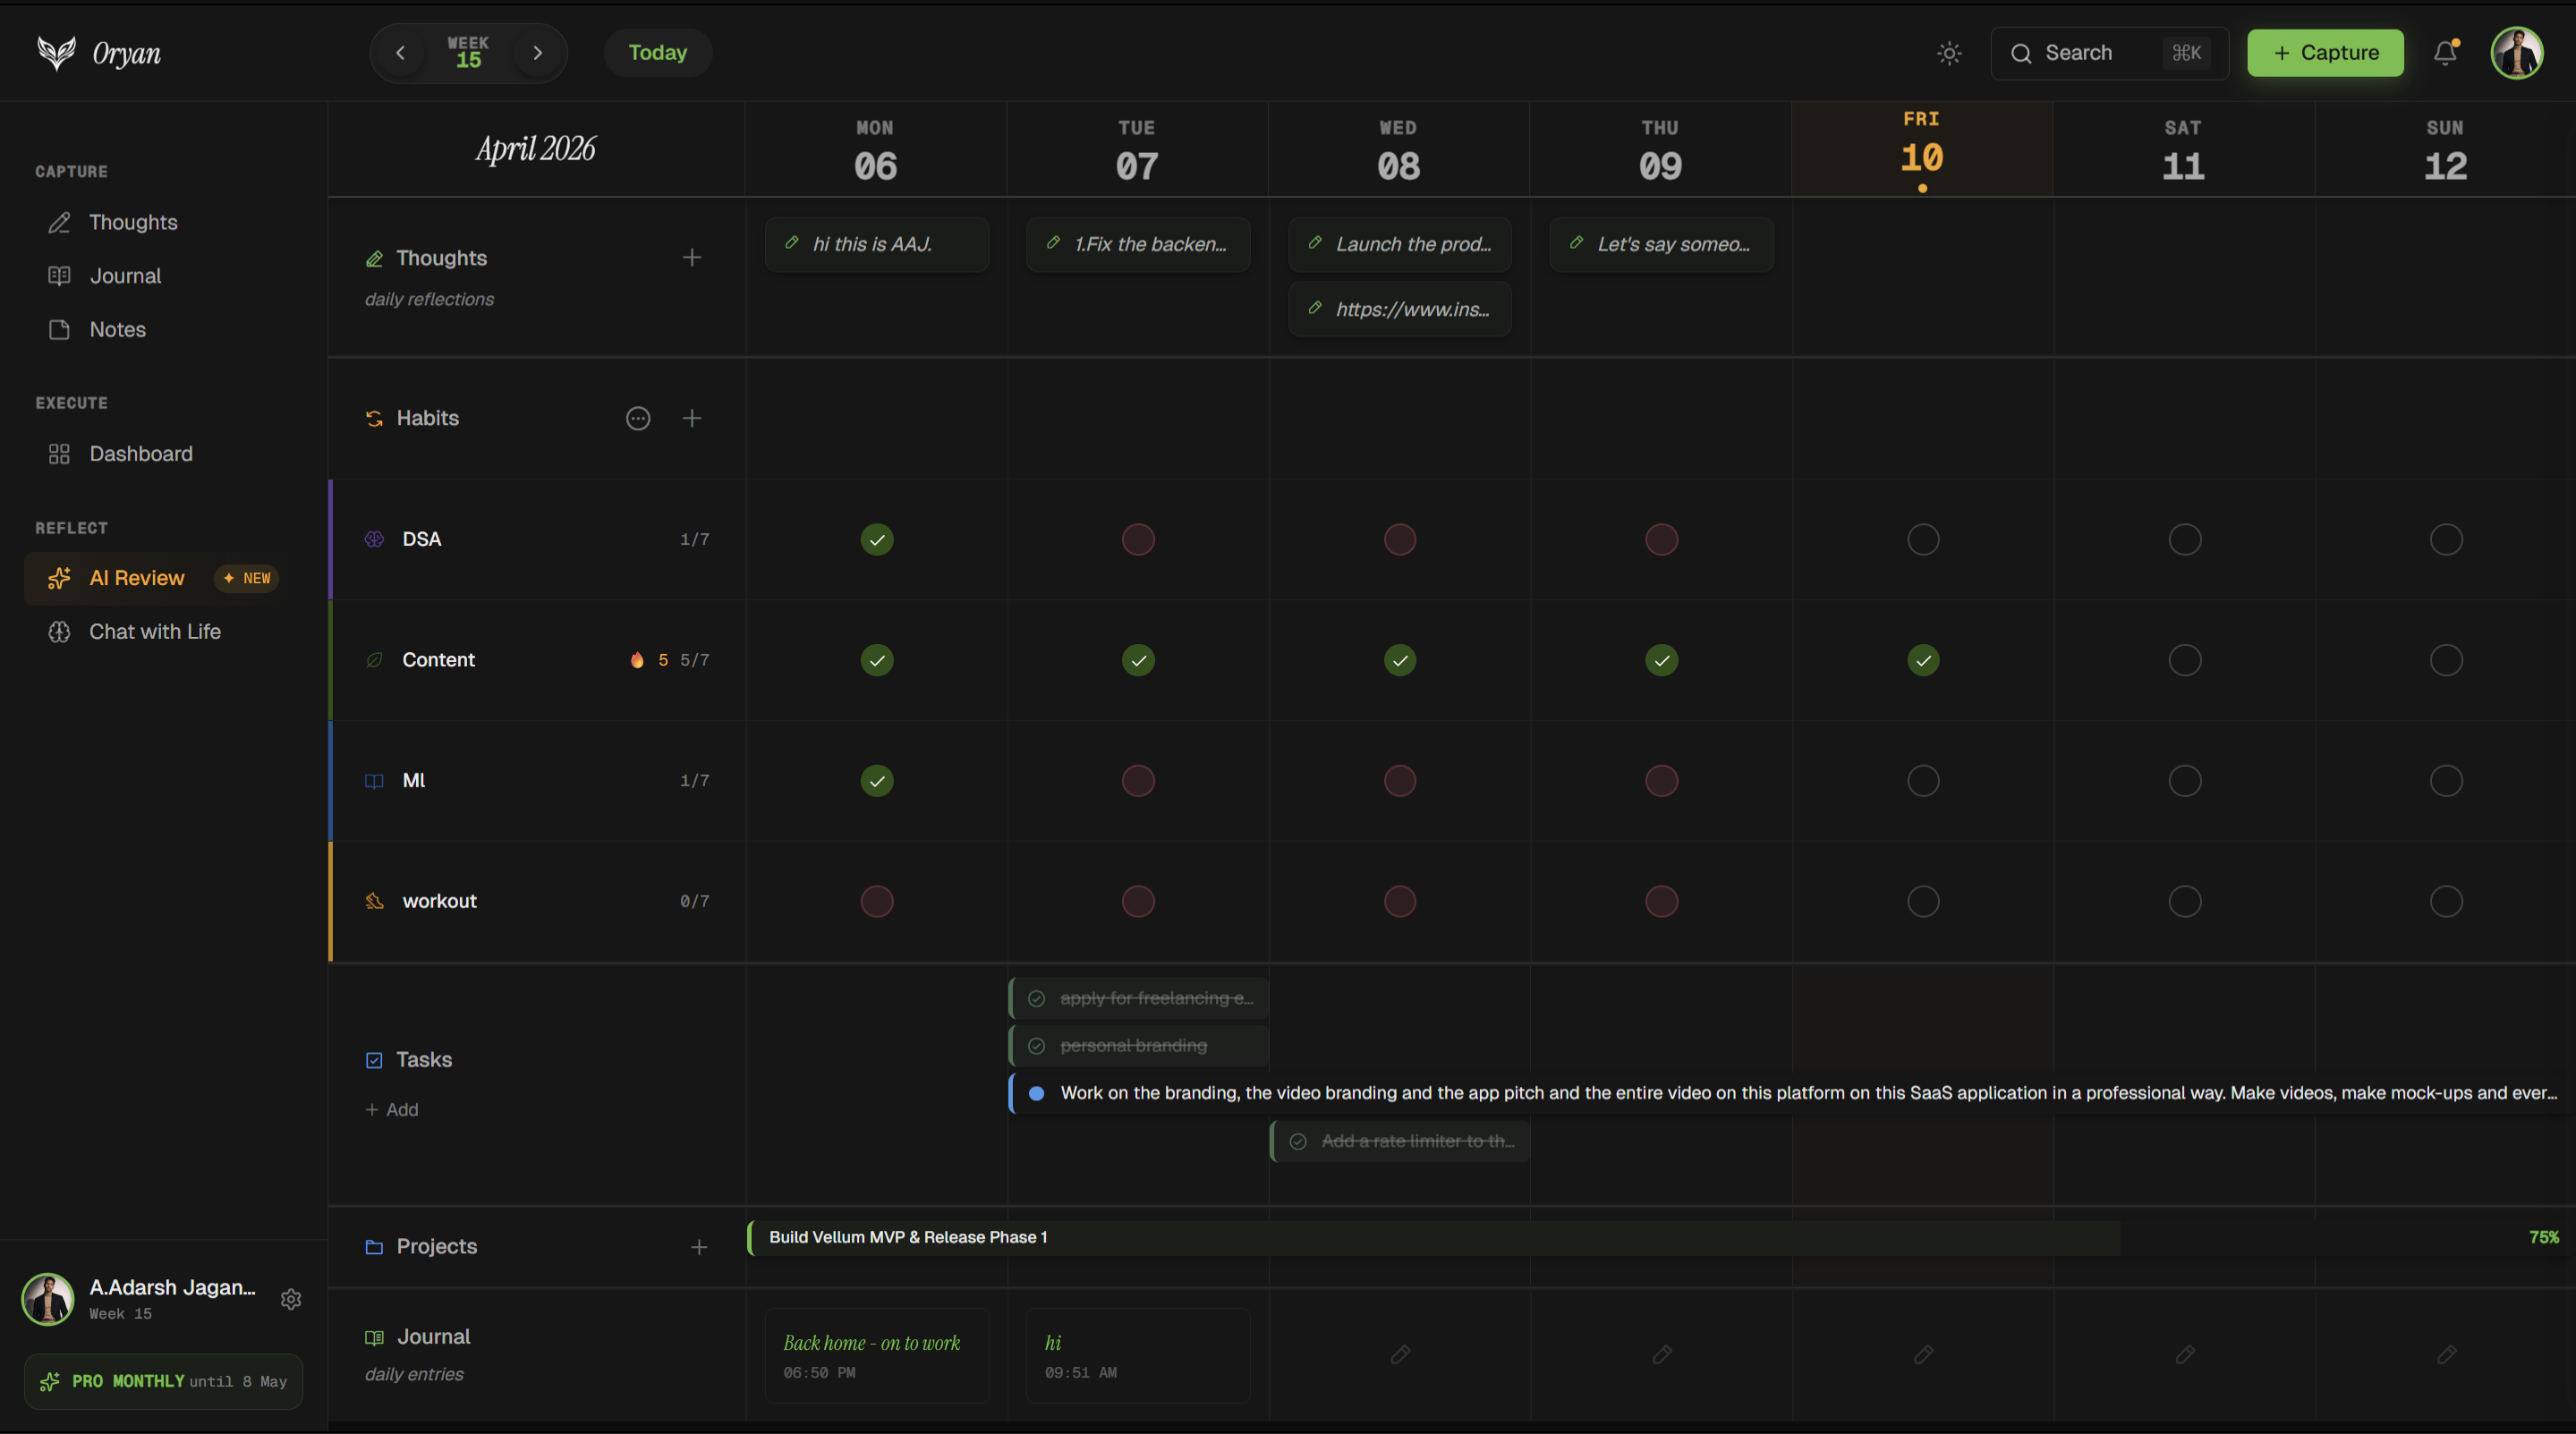Open the notifications bell
Image resolution: width=2576 pixels, height=1434 pixels.
tap(2445, 53)
